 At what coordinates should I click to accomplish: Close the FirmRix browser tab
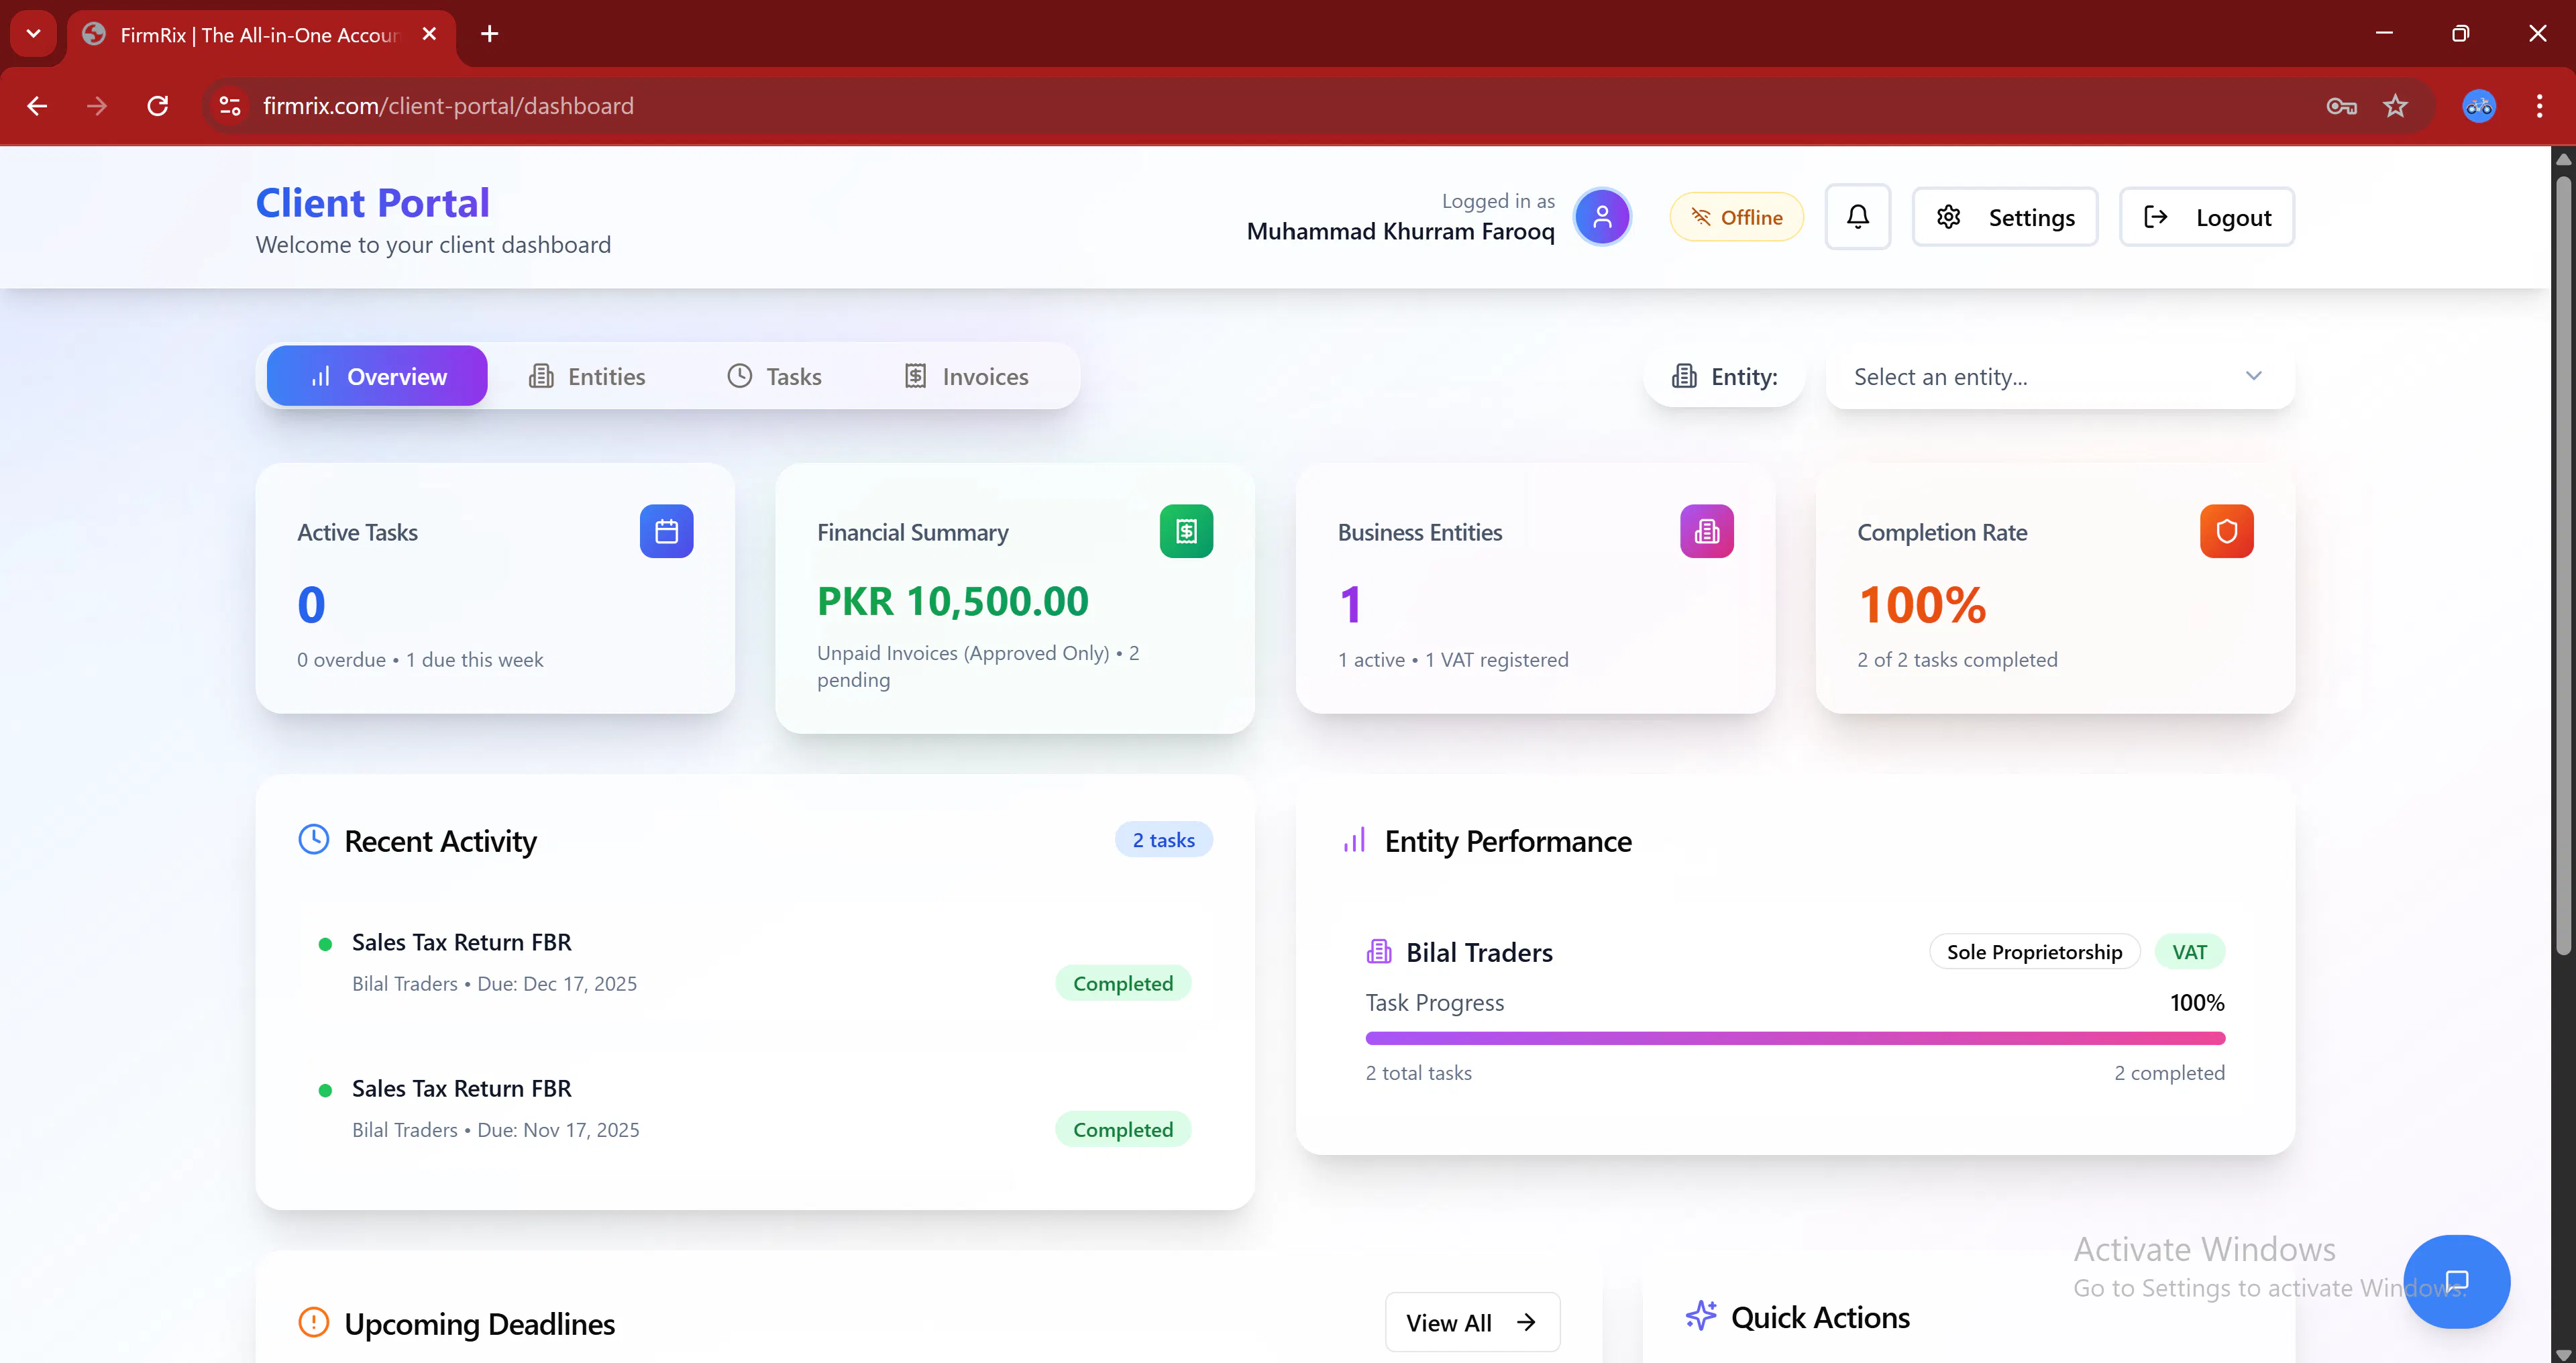(429, 34)
